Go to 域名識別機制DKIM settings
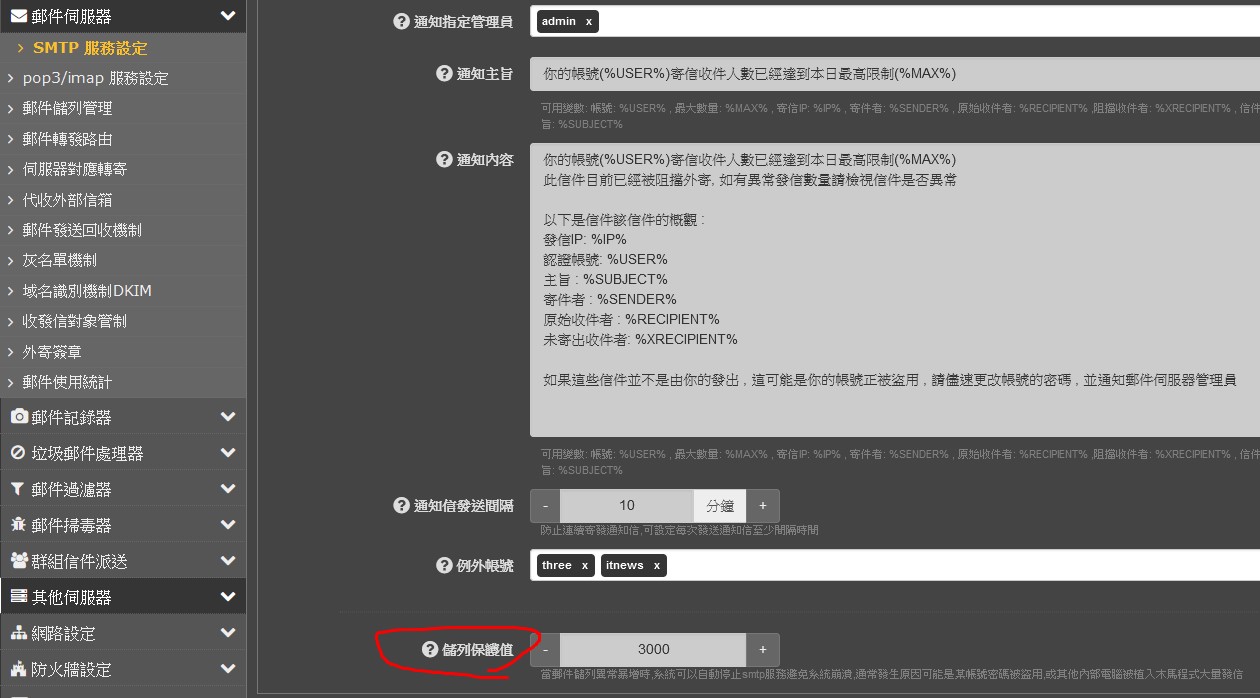Screen dimensions: 1260x698 [x=87, y=291]
